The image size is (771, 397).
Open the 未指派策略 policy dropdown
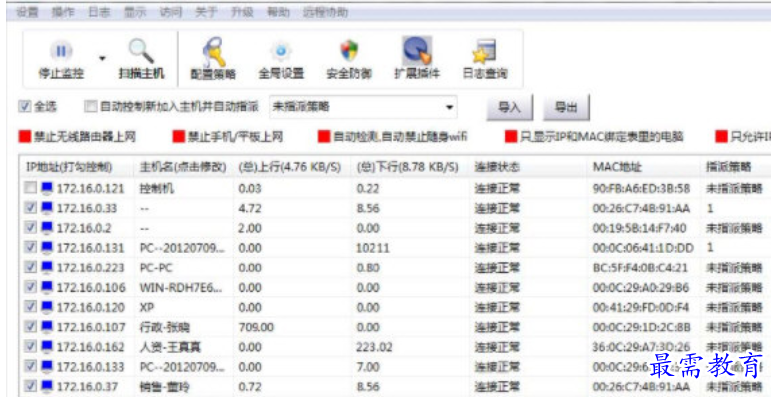(363, 107)
